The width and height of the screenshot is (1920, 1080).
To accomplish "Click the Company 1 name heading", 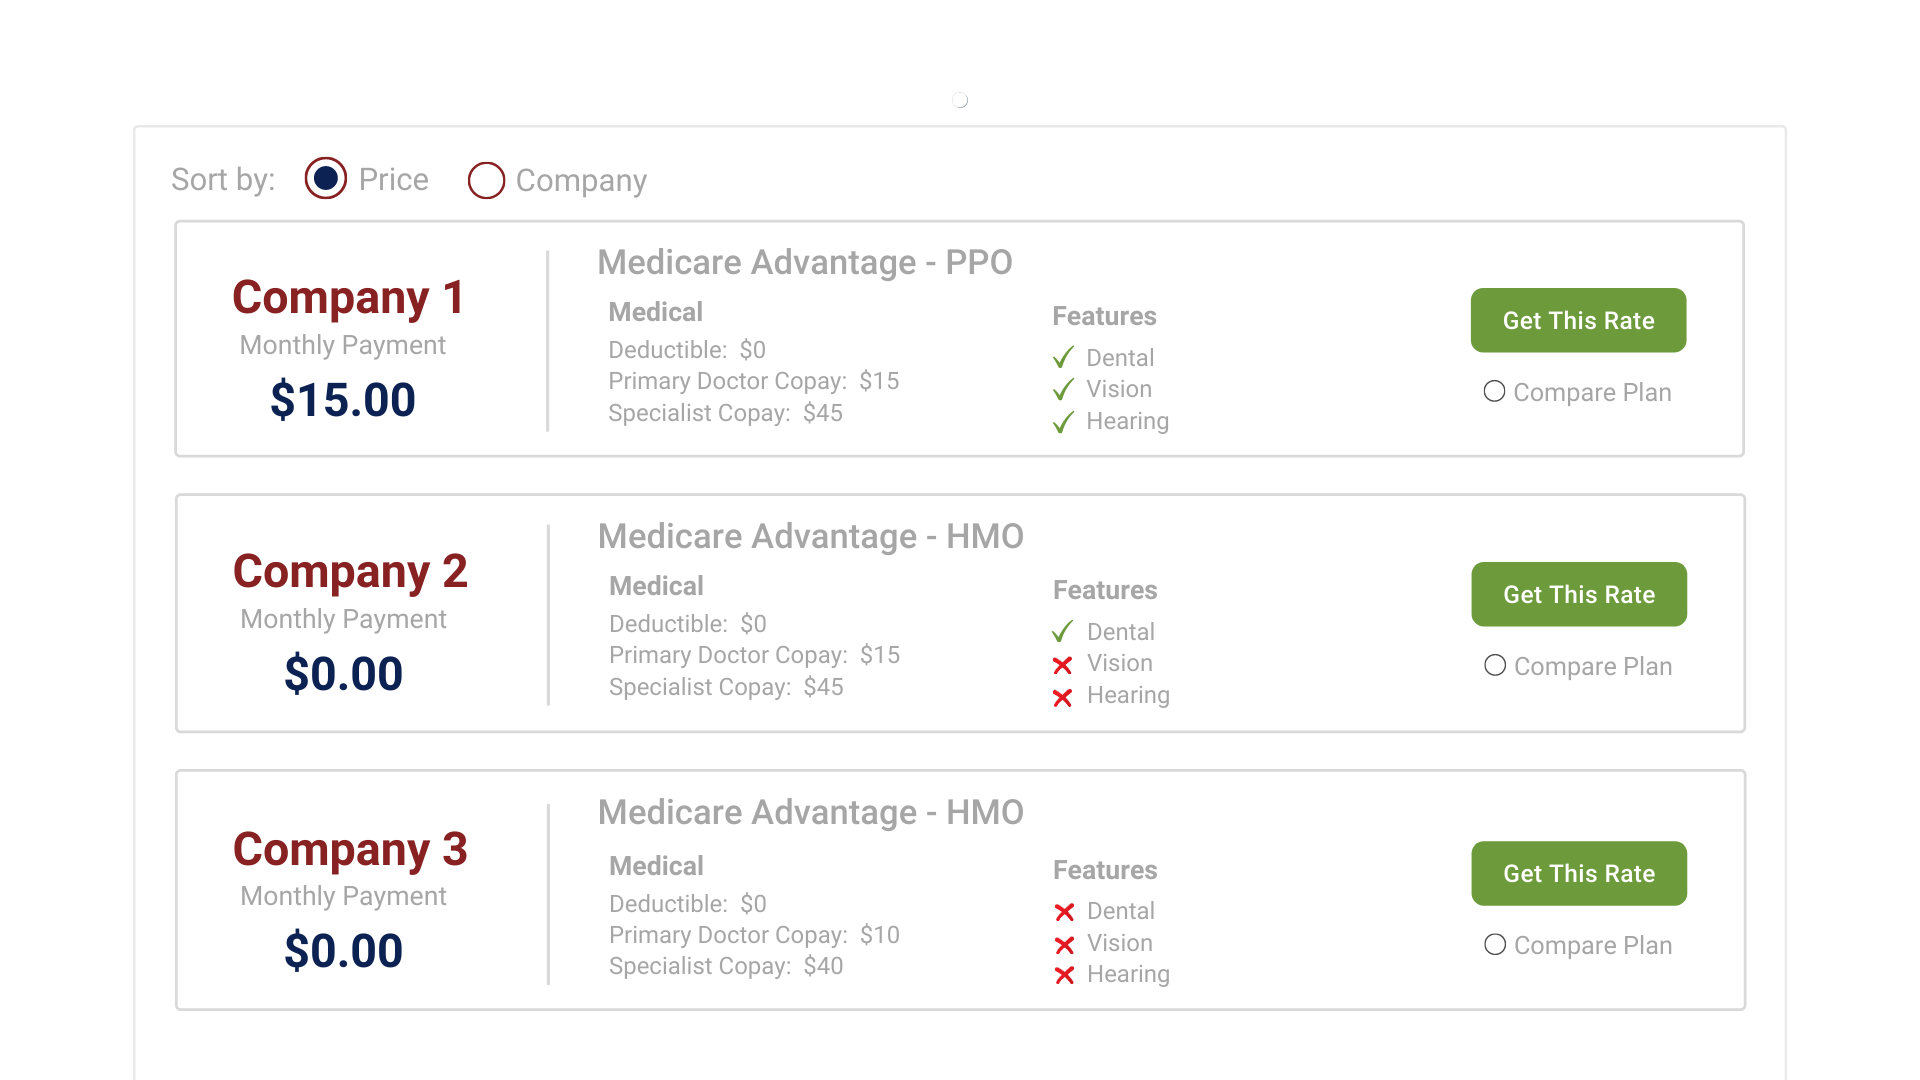I will (x=349, y=298).
